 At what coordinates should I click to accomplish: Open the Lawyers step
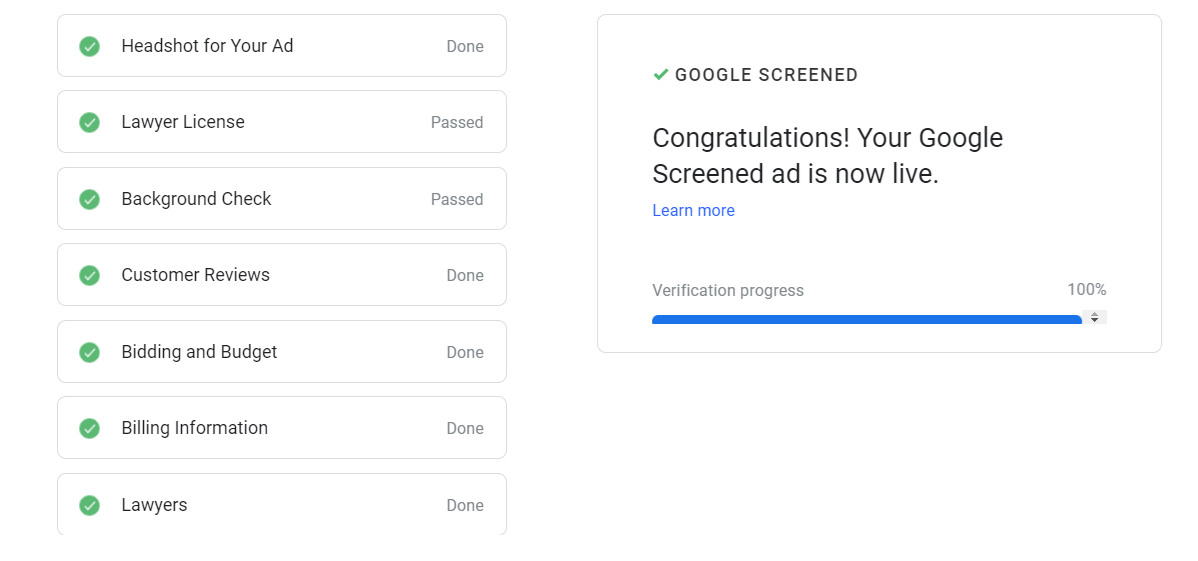[x=282, y=504]
